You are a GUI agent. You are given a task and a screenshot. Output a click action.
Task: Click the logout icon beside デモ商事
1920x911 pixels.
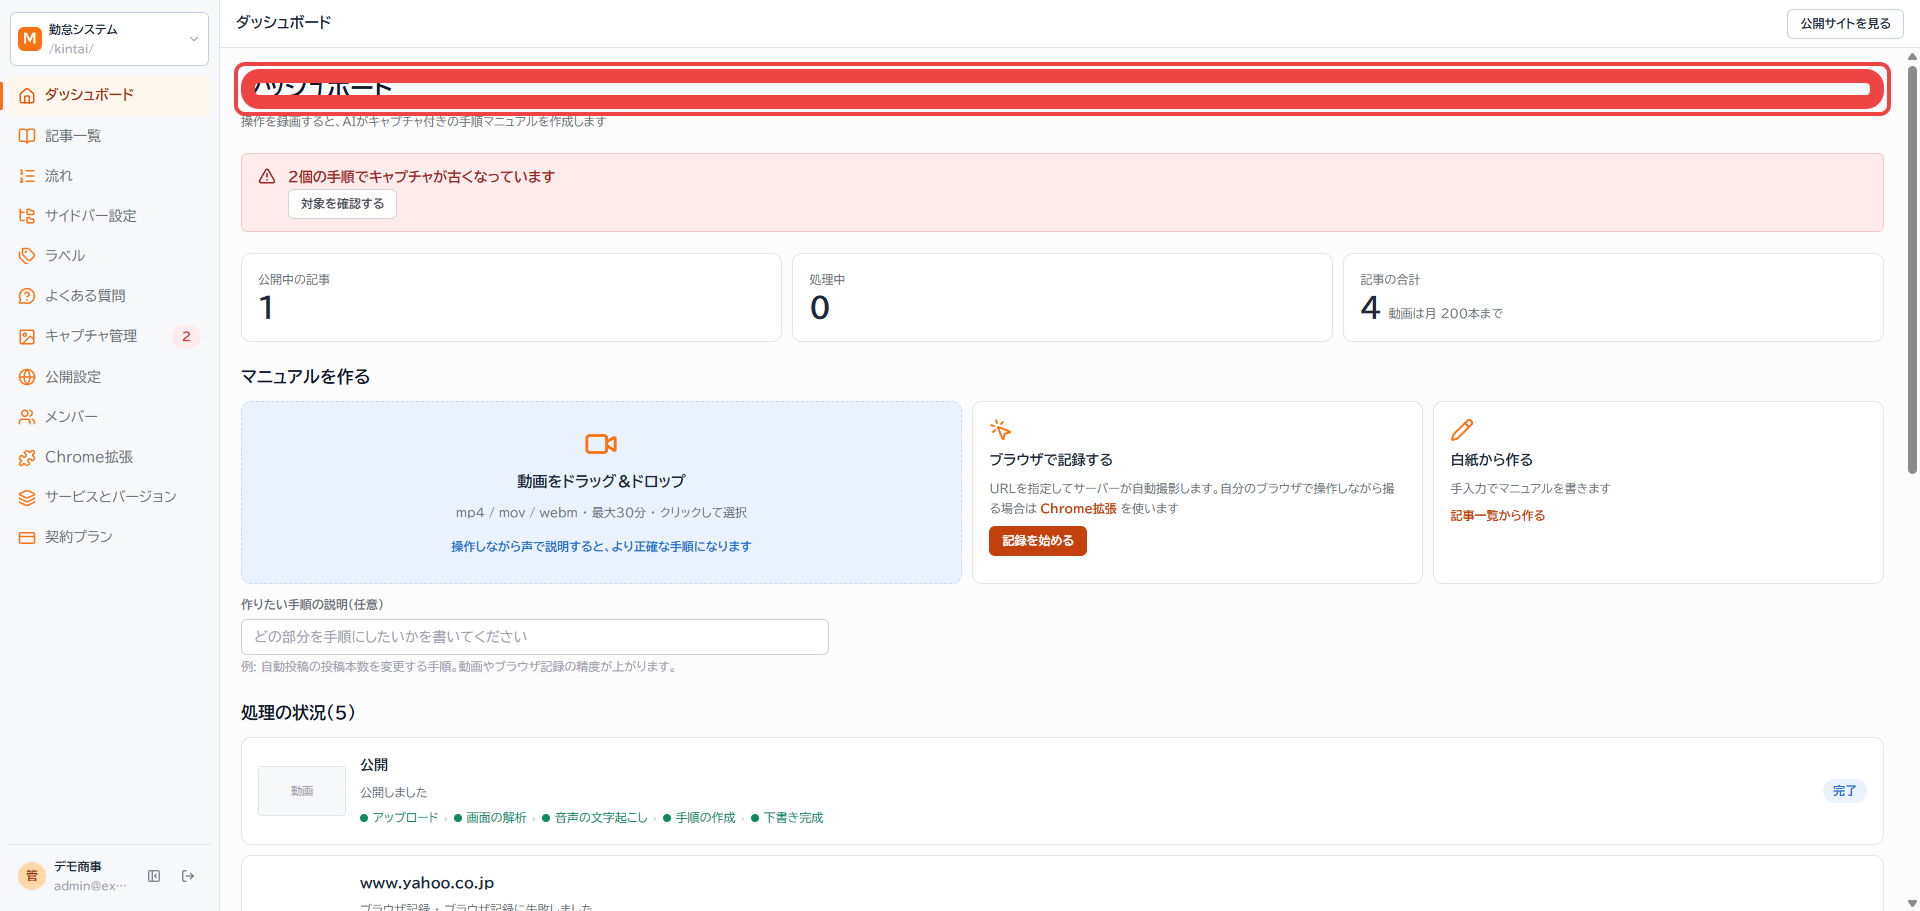[188, 876]
